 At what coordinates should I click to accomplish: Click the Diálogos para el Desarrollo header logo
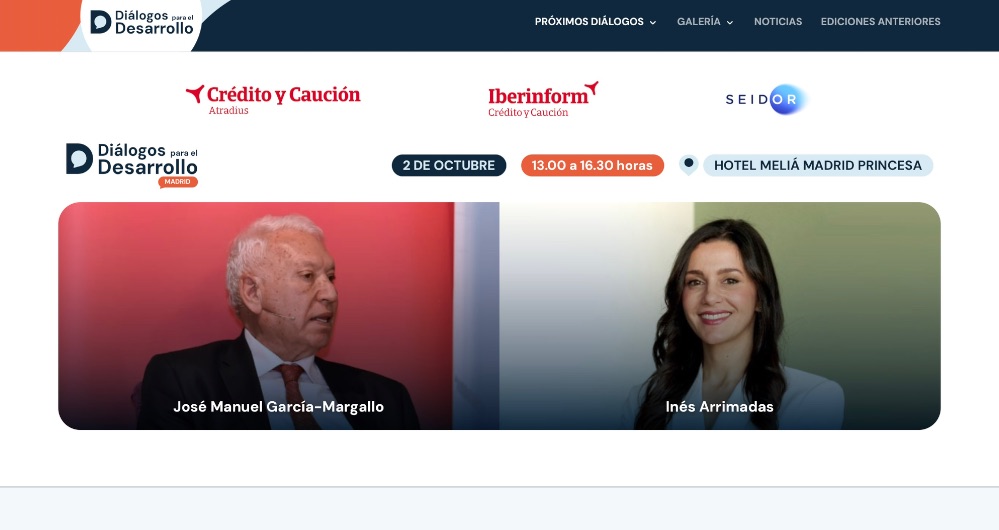coord(141,22)
